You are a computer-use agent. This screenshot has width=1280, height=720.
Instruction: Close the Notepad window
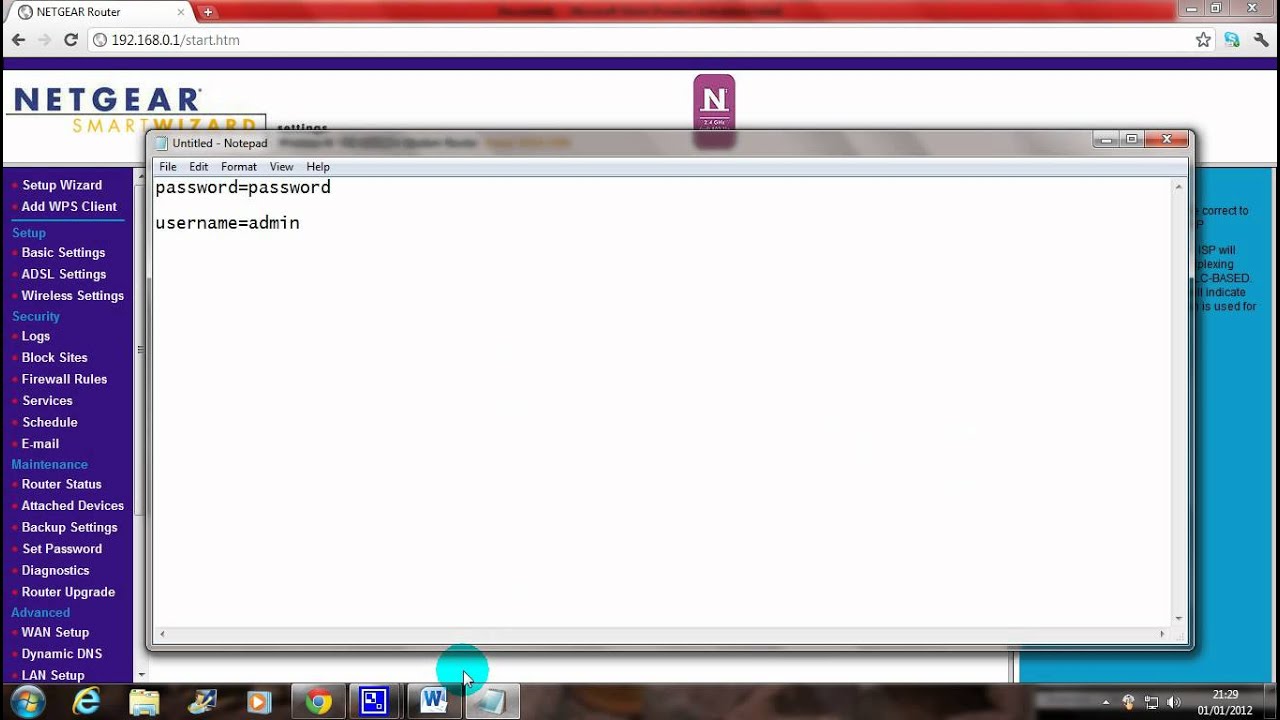(x=1166, y=139)
